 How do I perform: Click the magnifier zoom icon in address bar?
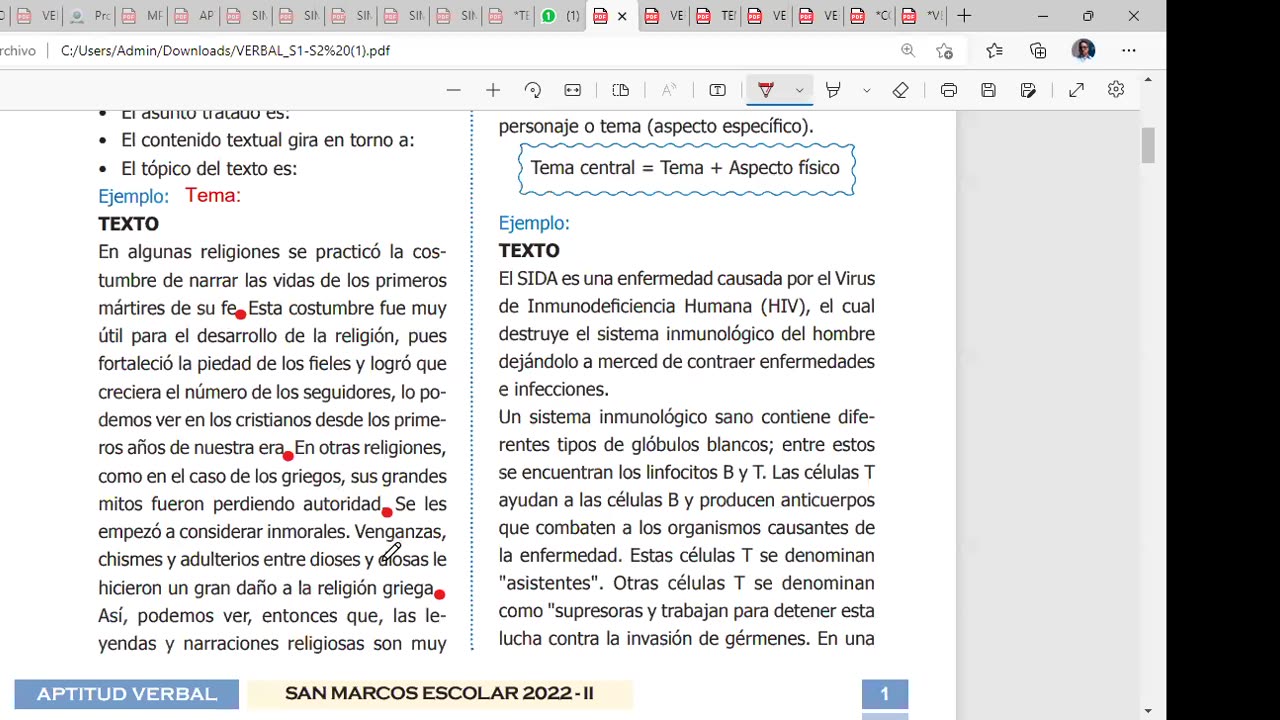(908, 50)
